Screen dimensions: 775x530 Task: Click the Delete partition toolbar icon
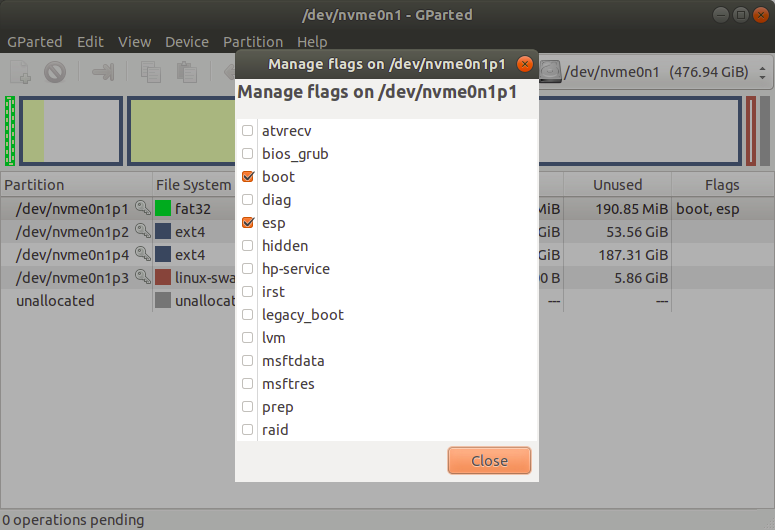tap(55, 72)
